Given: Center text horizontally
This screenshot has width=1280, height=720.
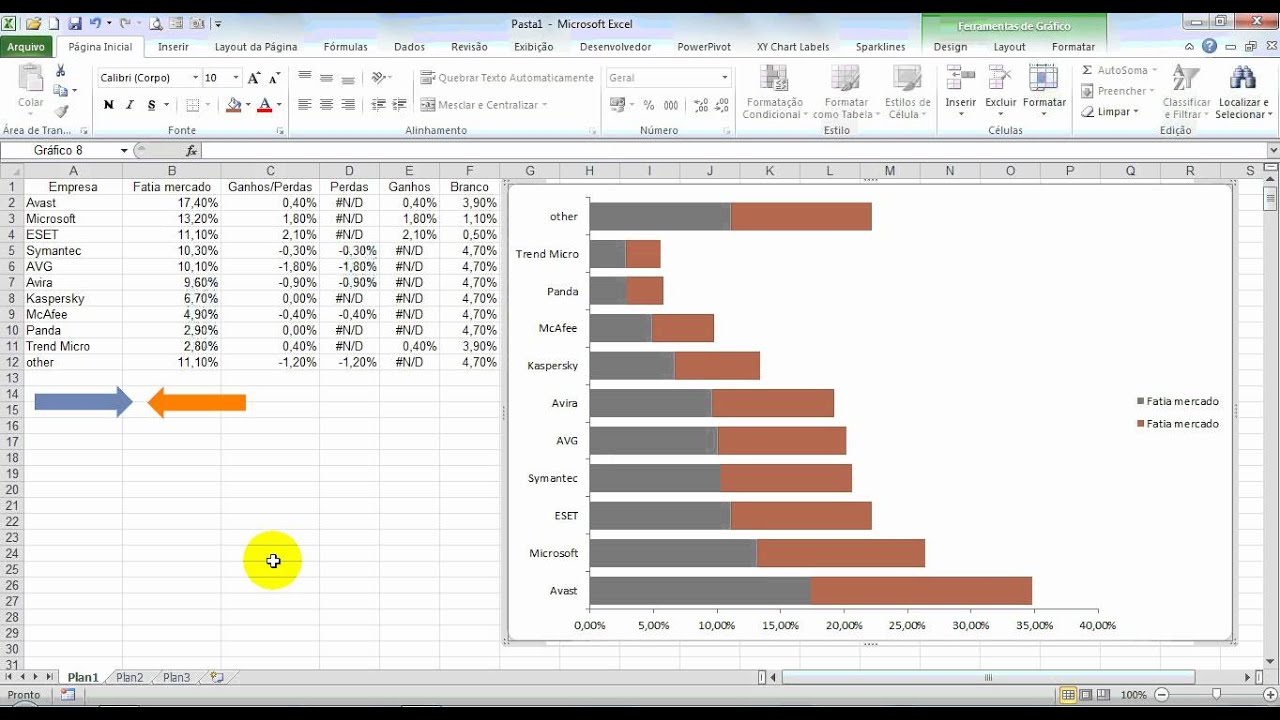Looking at the screenshot, I should [326, 105].
